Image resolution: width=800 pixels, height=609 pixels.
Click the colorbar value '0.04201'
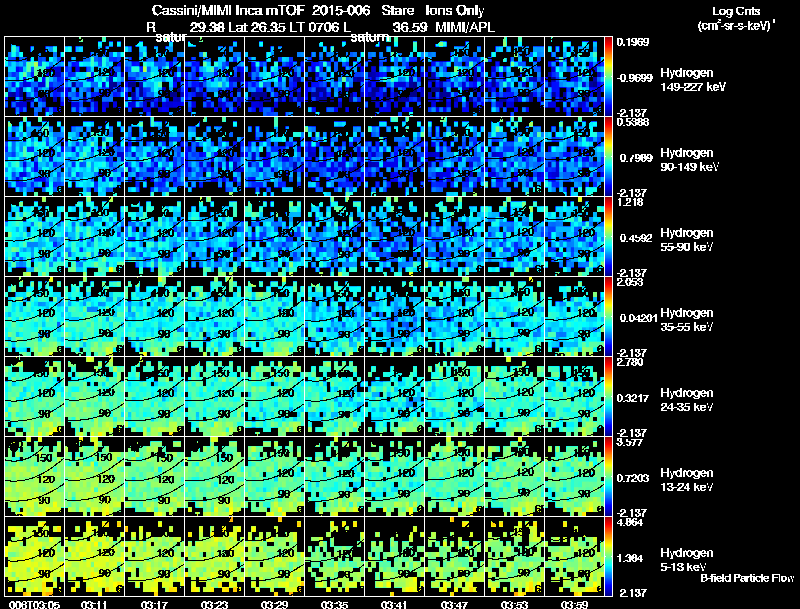pyautogui.click(x=638, y=318)
